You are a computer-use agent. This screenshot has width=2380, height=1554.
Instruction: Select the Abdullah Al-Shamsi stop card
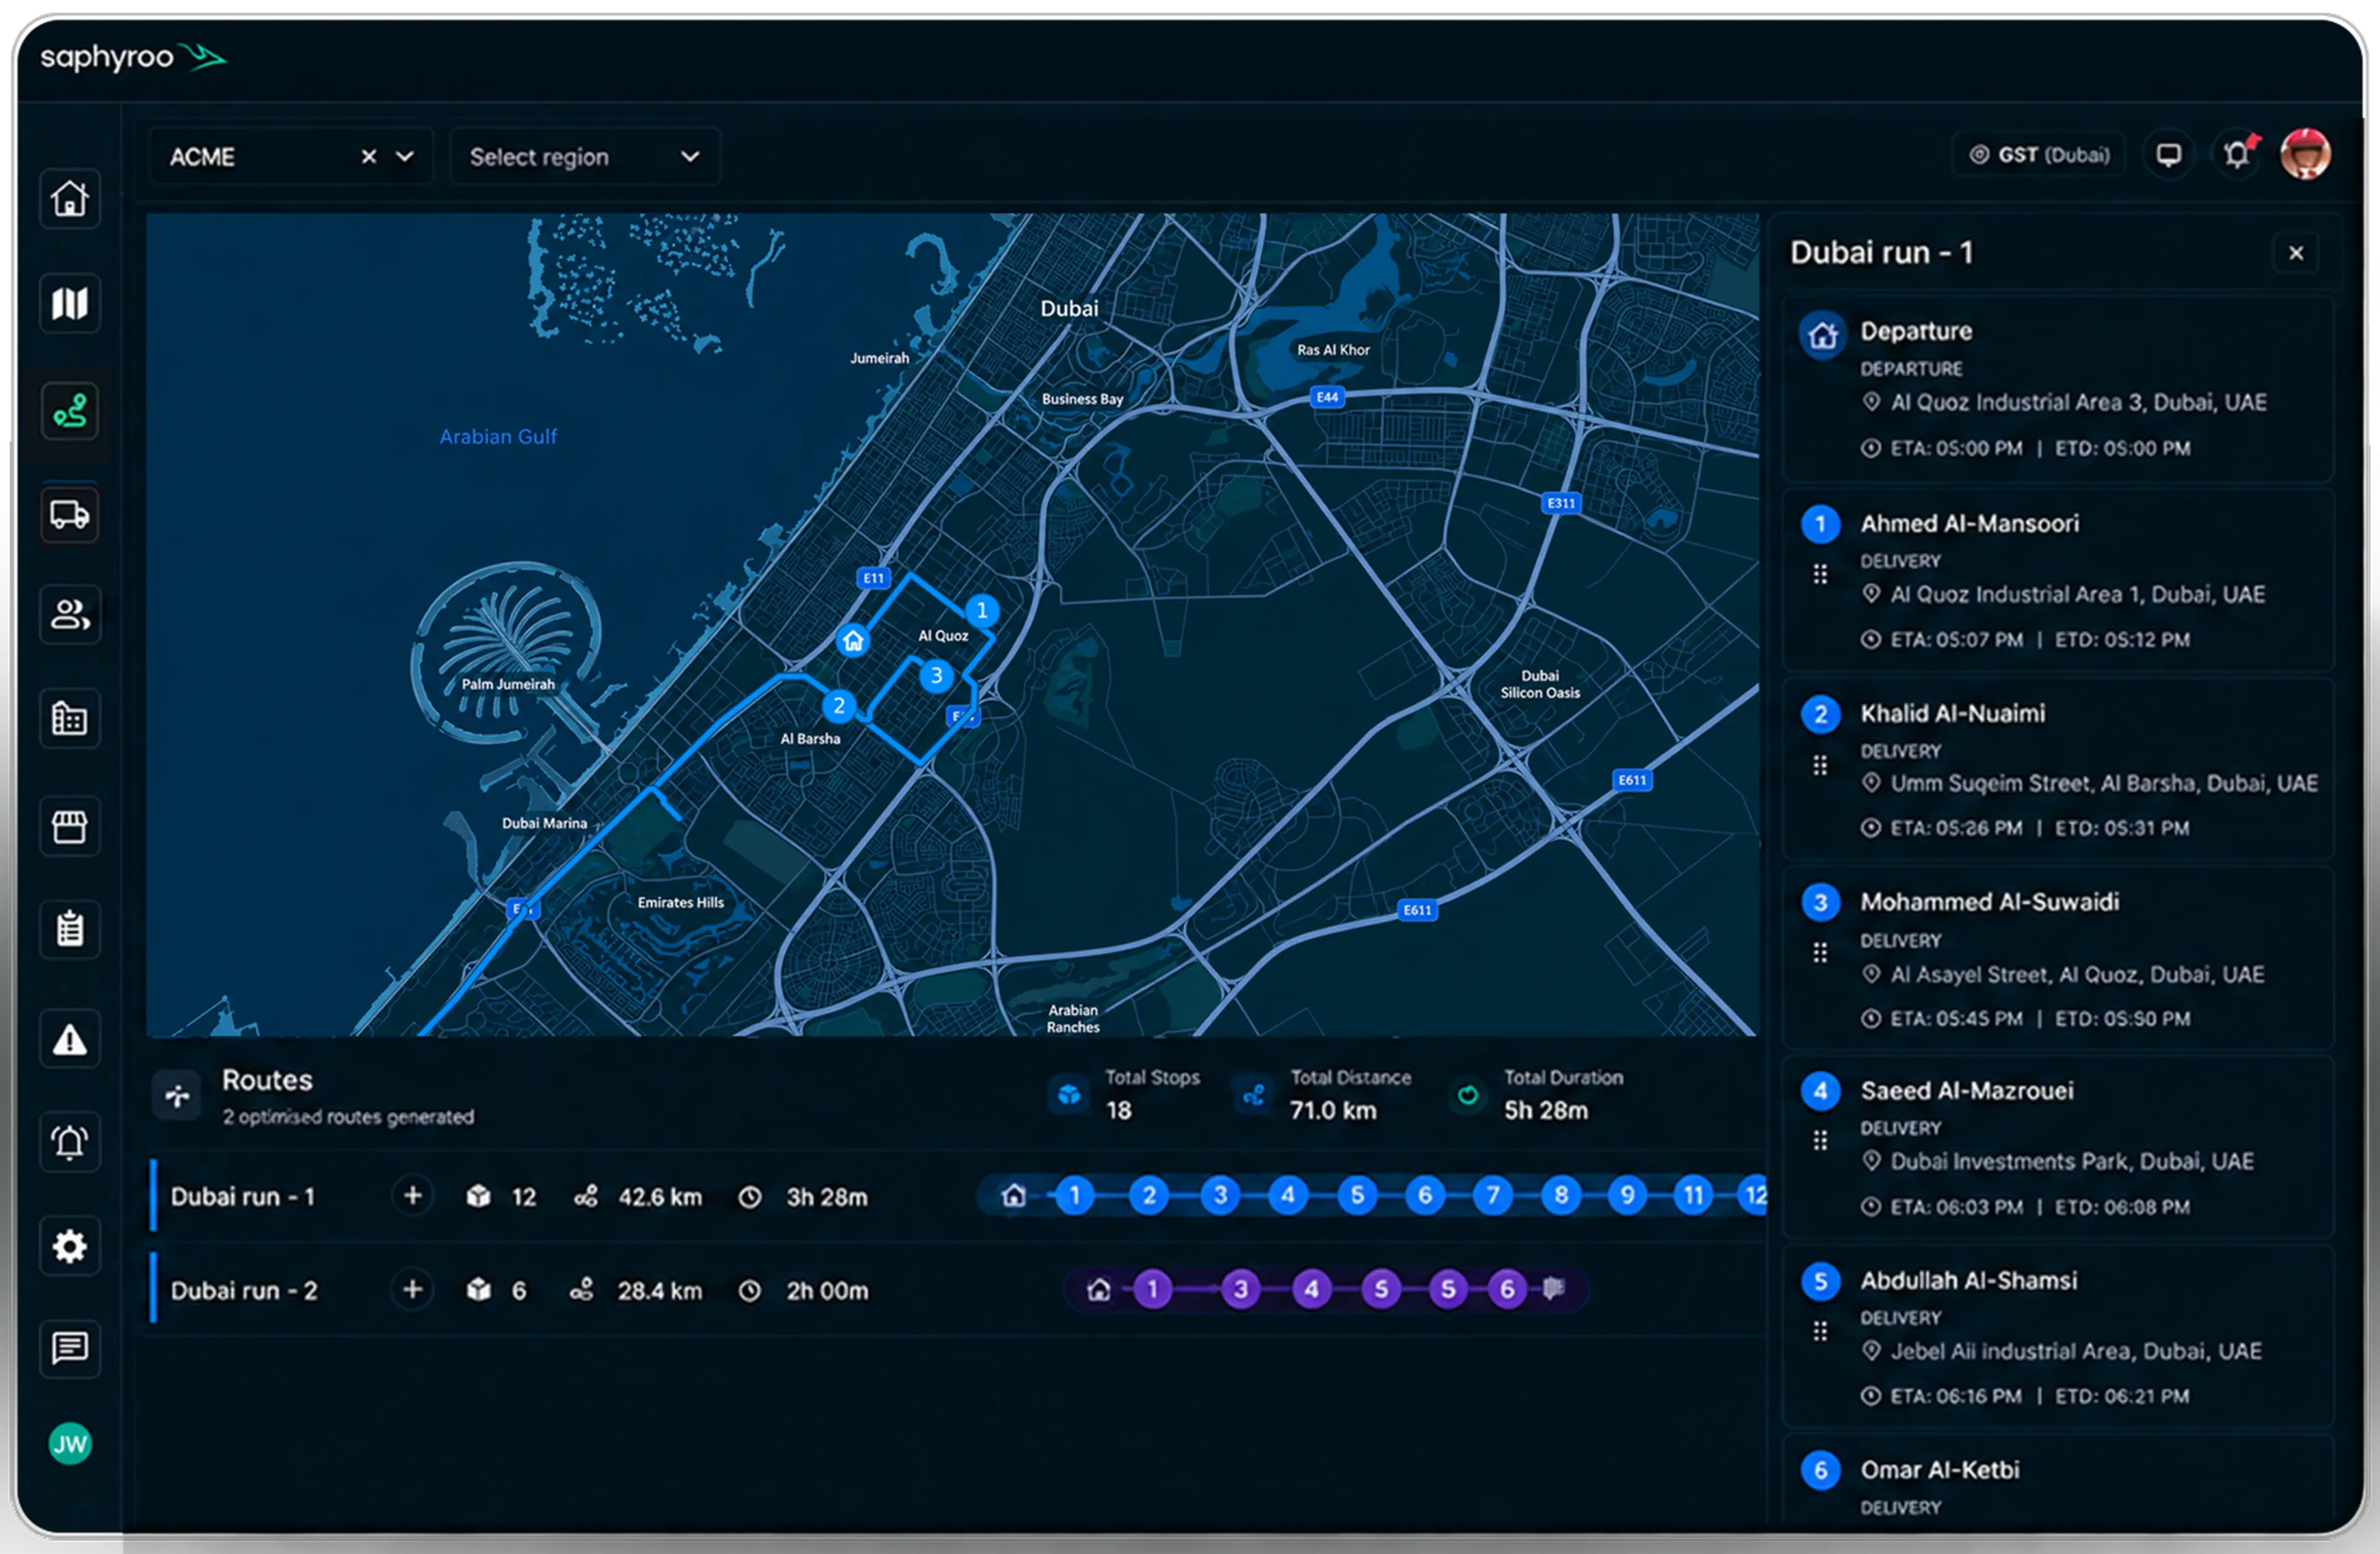coord(2058,1336)
